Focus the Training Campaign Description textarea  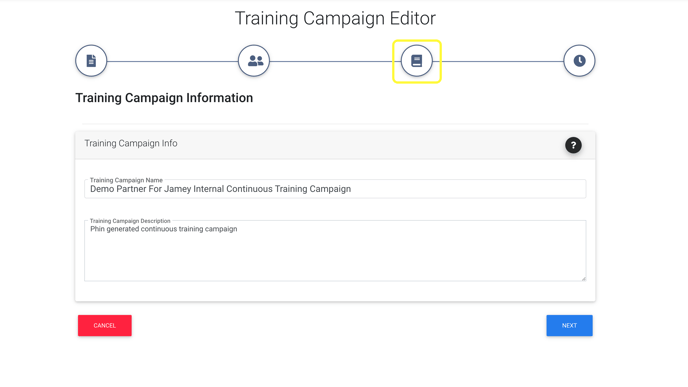click(x=335, y=251)
